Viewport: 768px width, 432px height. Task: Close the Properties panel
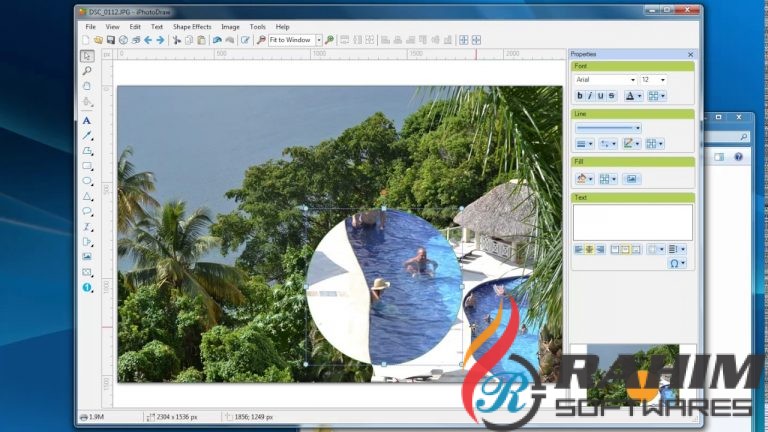coord(691,54)
